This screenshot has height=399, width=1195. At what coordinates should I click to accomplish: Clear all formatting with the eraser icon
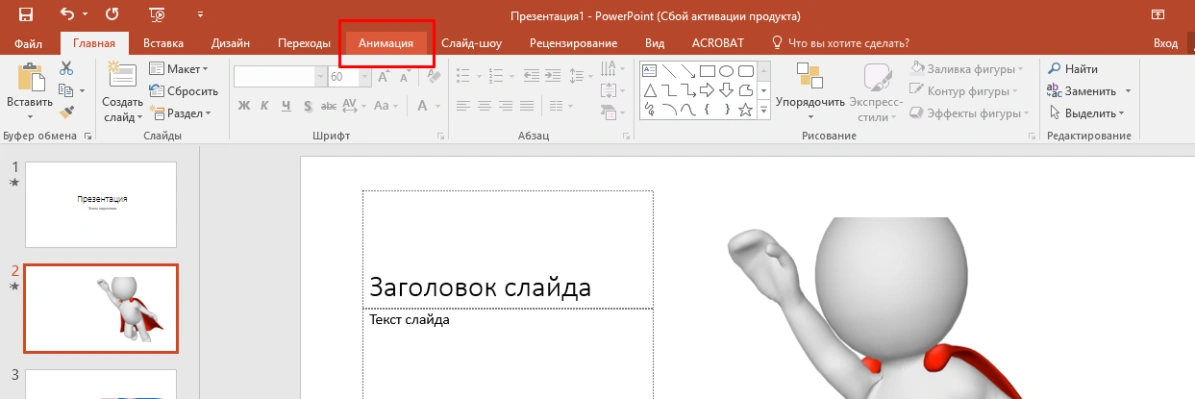[434, 77]
